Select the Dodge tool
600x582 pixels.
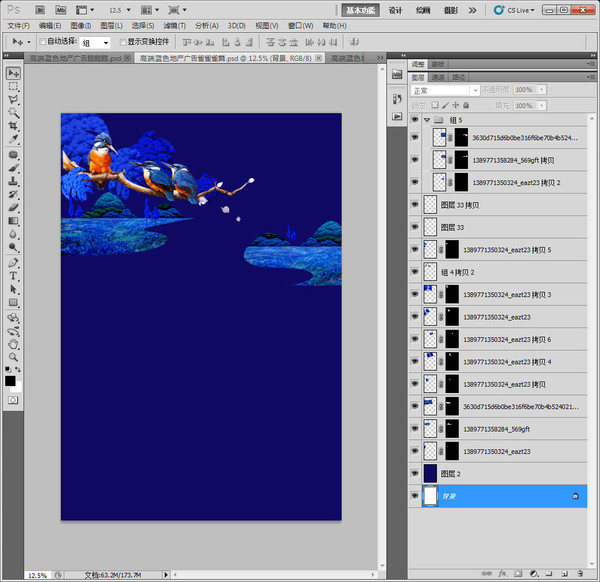(x=13, y=247)
